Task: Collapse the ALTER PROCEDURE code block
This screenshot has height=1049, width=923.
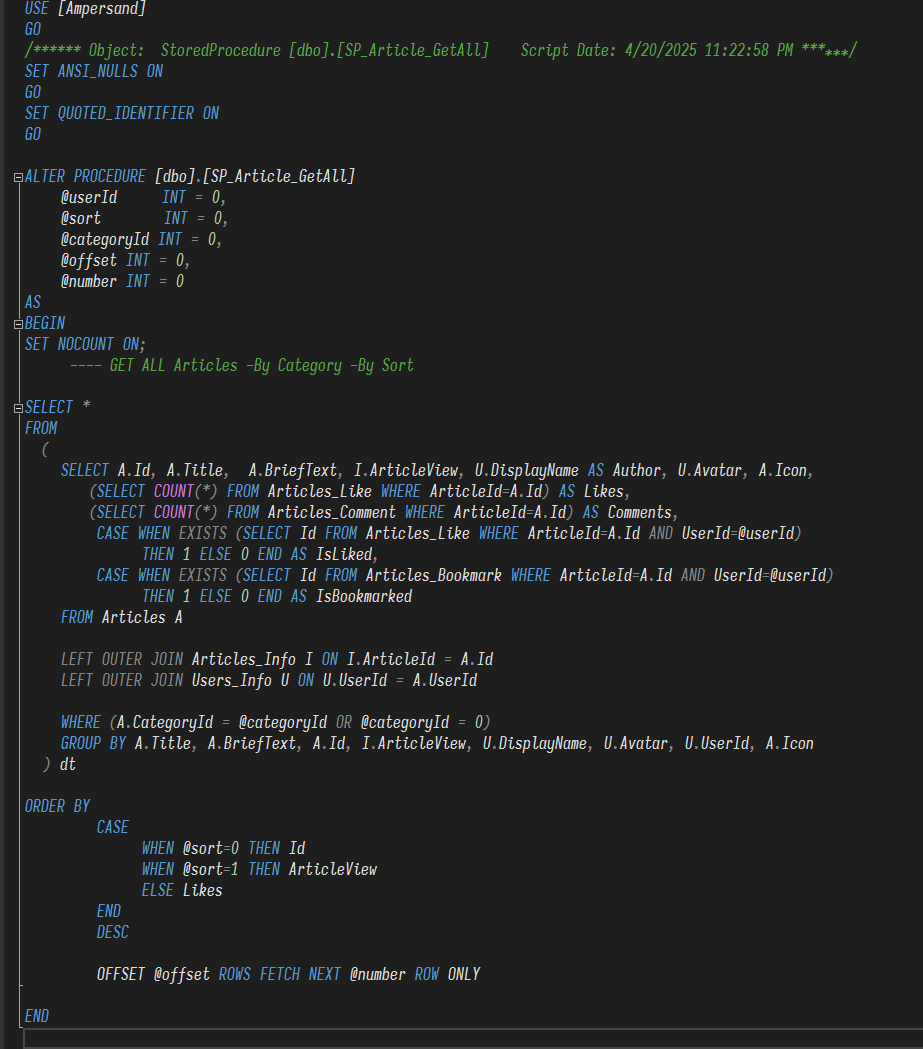Action: 18,177
